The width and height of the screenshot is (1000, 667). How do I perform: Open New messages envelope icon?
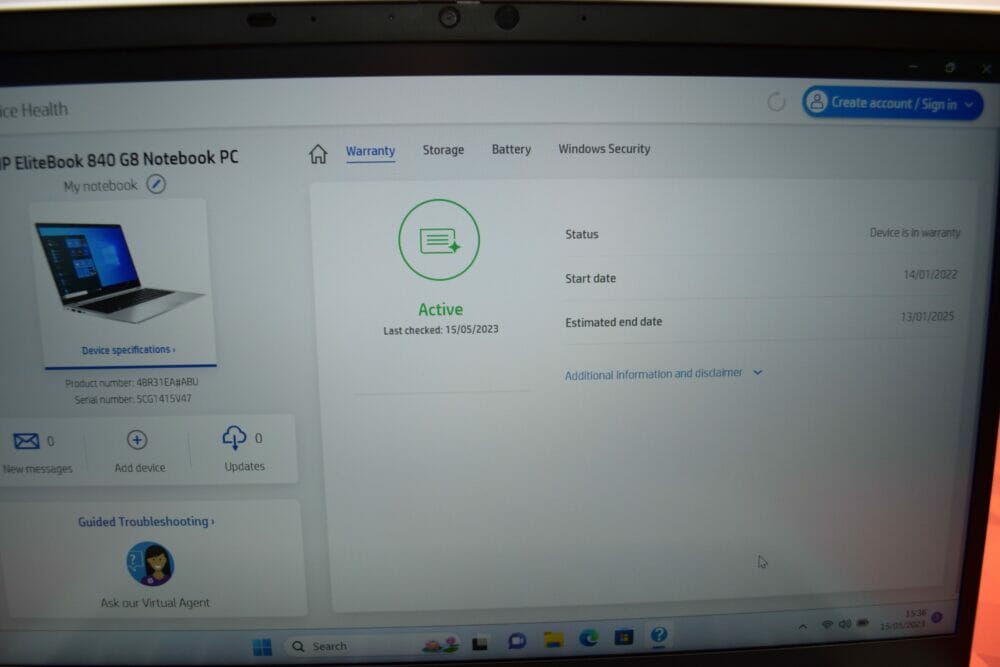(x=26, y=441)
